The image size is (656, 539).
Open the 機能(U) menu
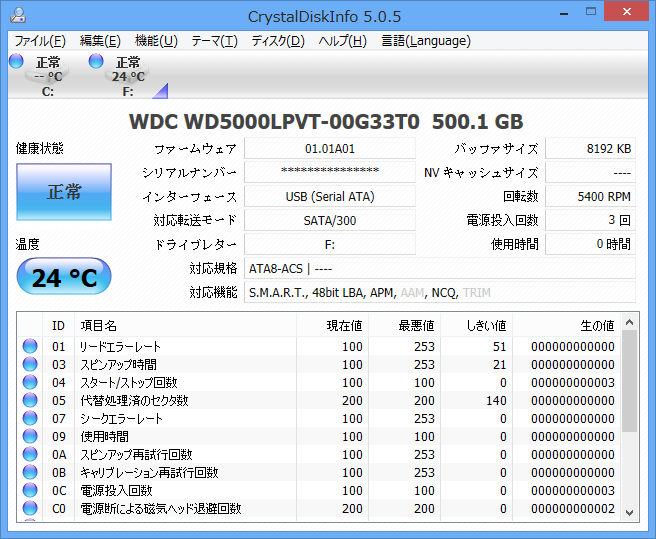tap(156, 41)
